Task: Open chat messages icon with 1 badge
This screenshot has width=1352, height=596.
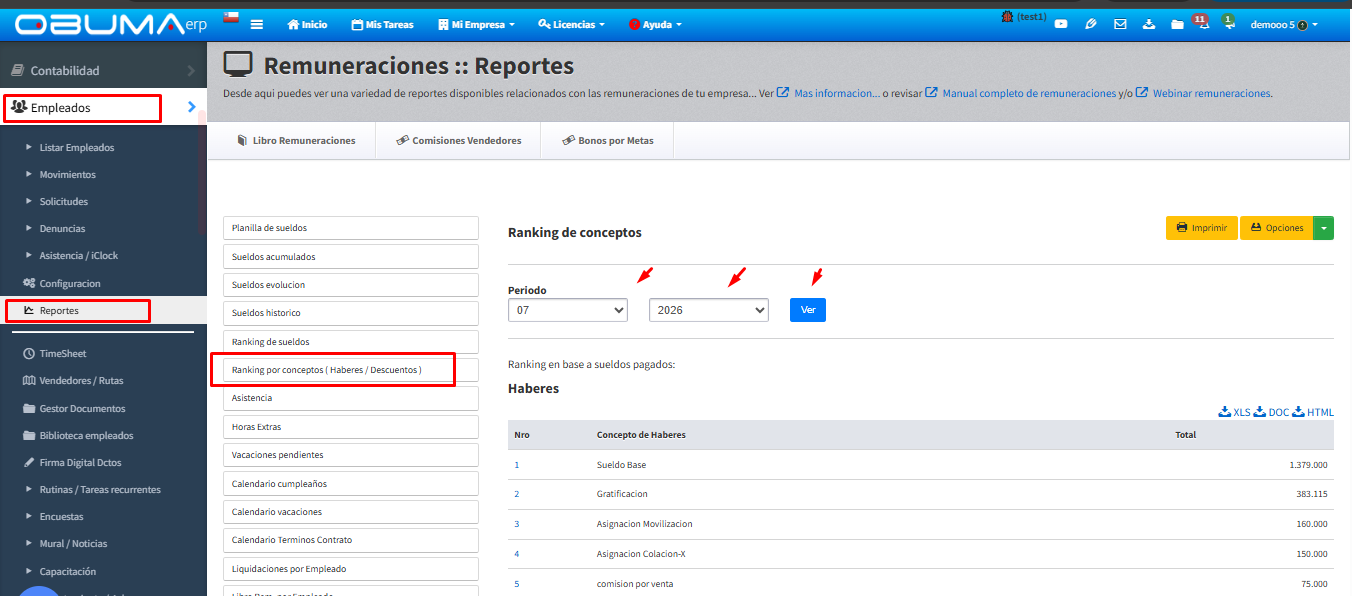Action: [1228, 22]
